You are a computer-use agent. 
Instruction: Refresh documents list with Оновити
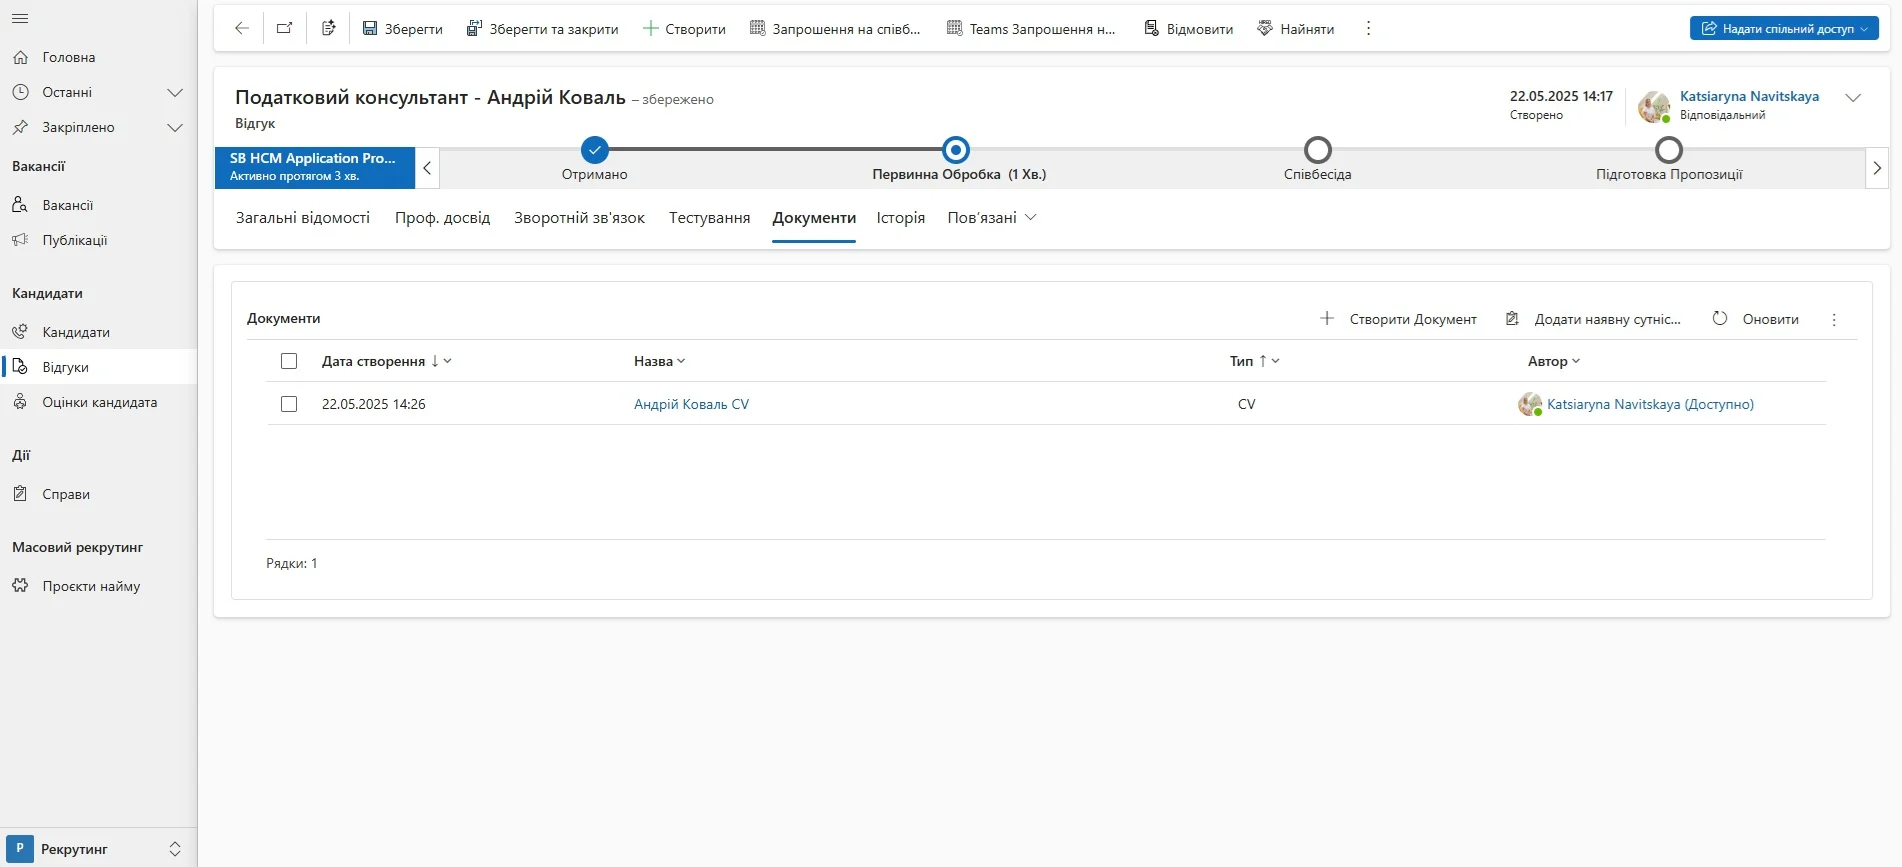tap(1755, 319)
